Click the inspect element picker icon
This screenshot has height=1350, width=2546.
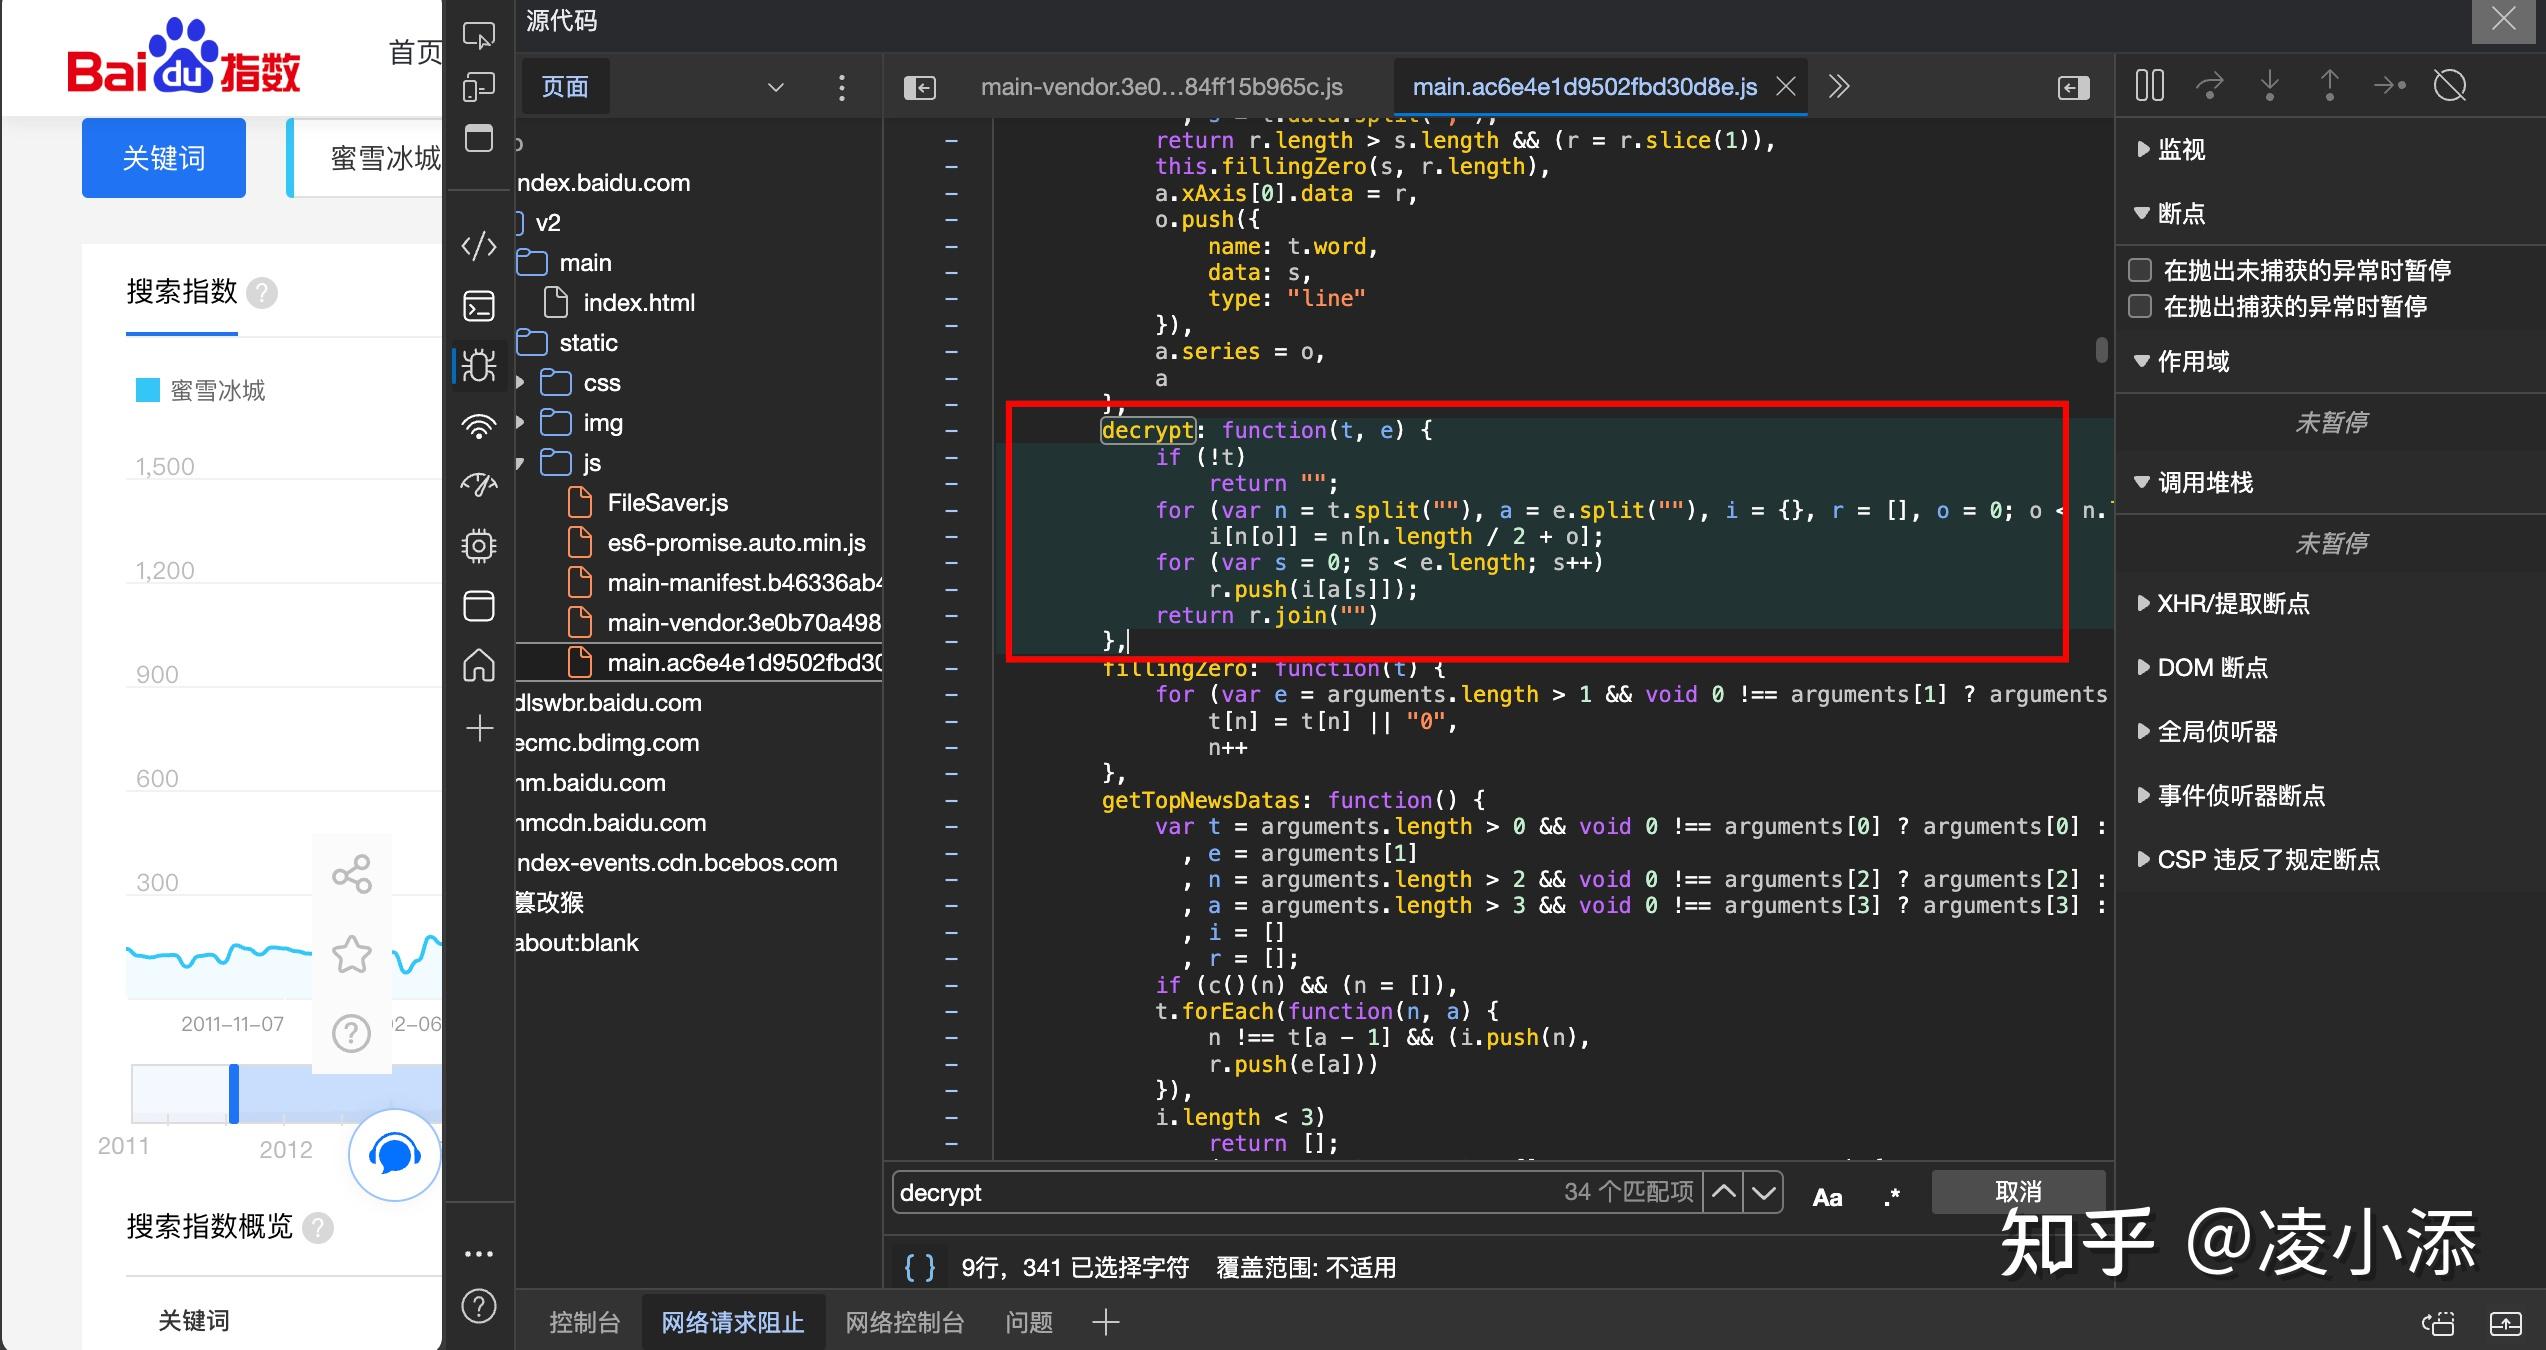click(479, 36)
